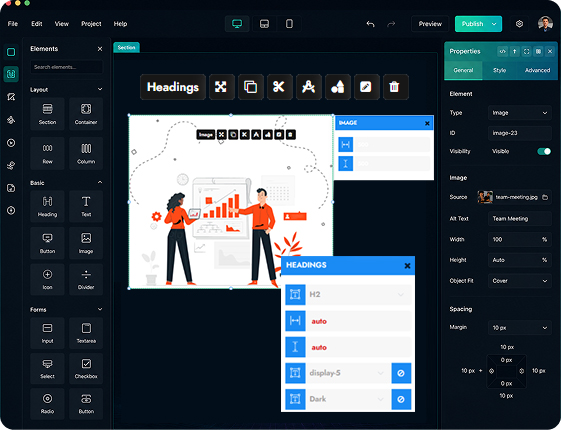The image size is (562, 430).
Task: Add a Select form element
Action: click(x=47, y=368)
